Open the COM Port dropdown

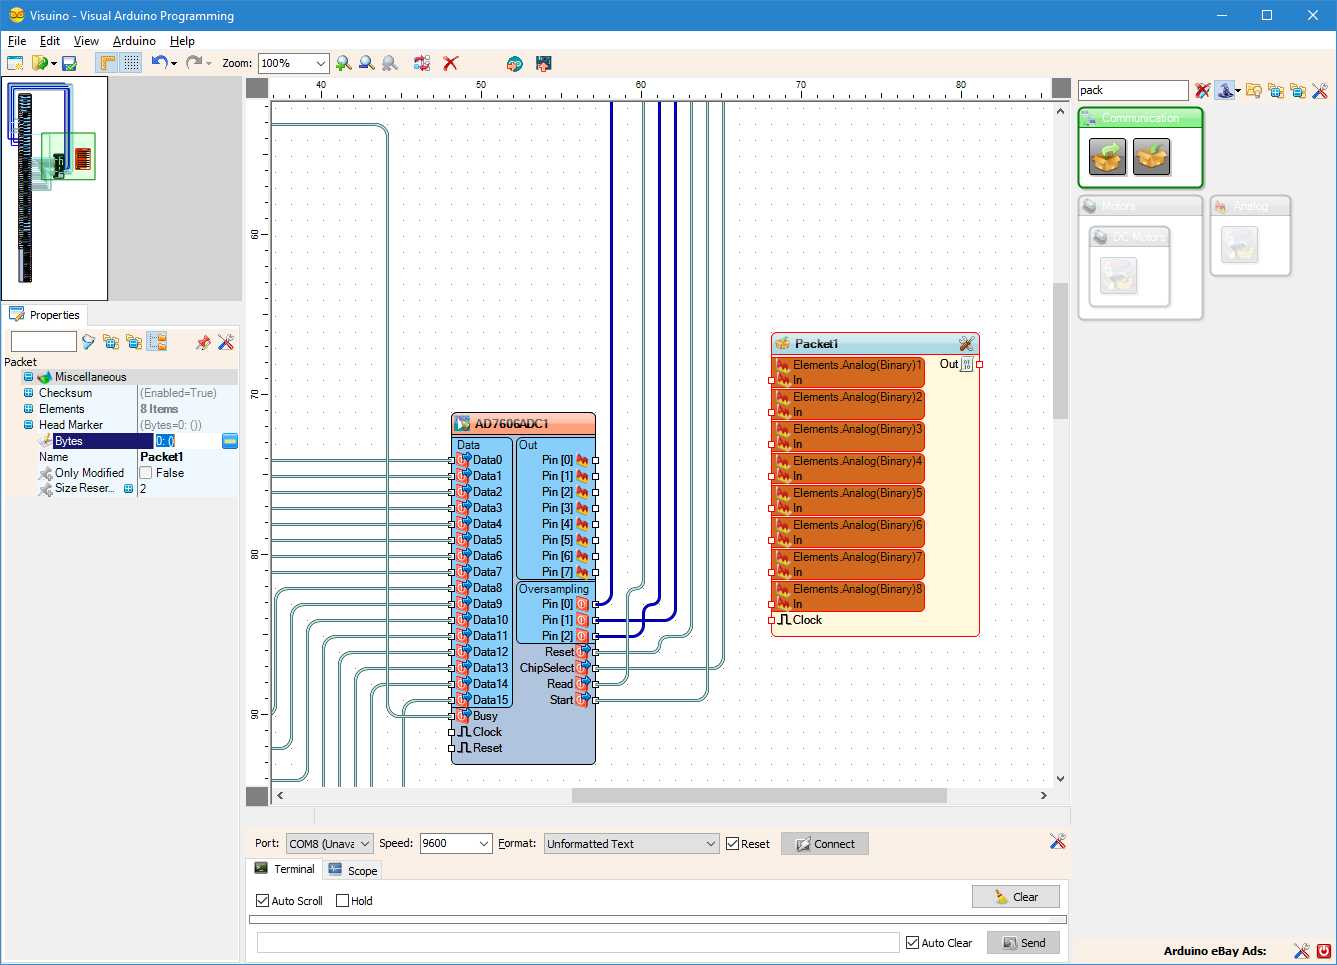click(330, 844)
